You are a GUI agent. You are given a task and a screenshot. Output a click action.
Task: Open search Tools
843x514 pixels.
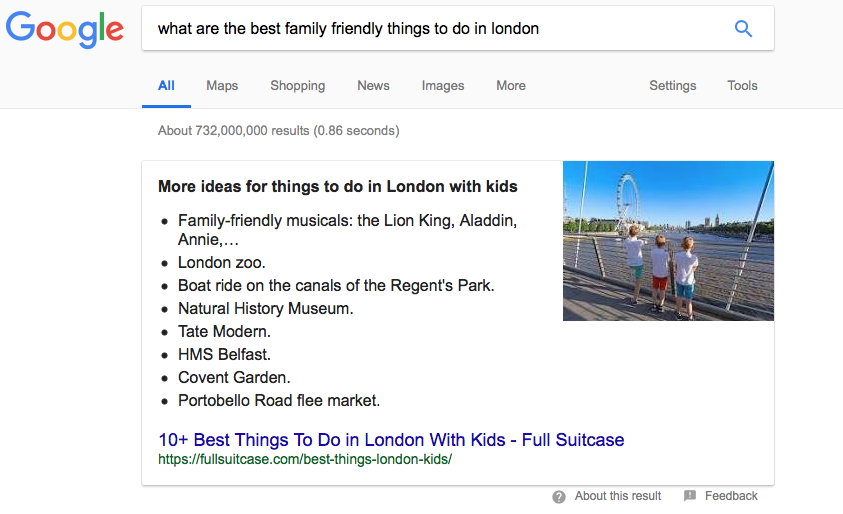point(742,85)
